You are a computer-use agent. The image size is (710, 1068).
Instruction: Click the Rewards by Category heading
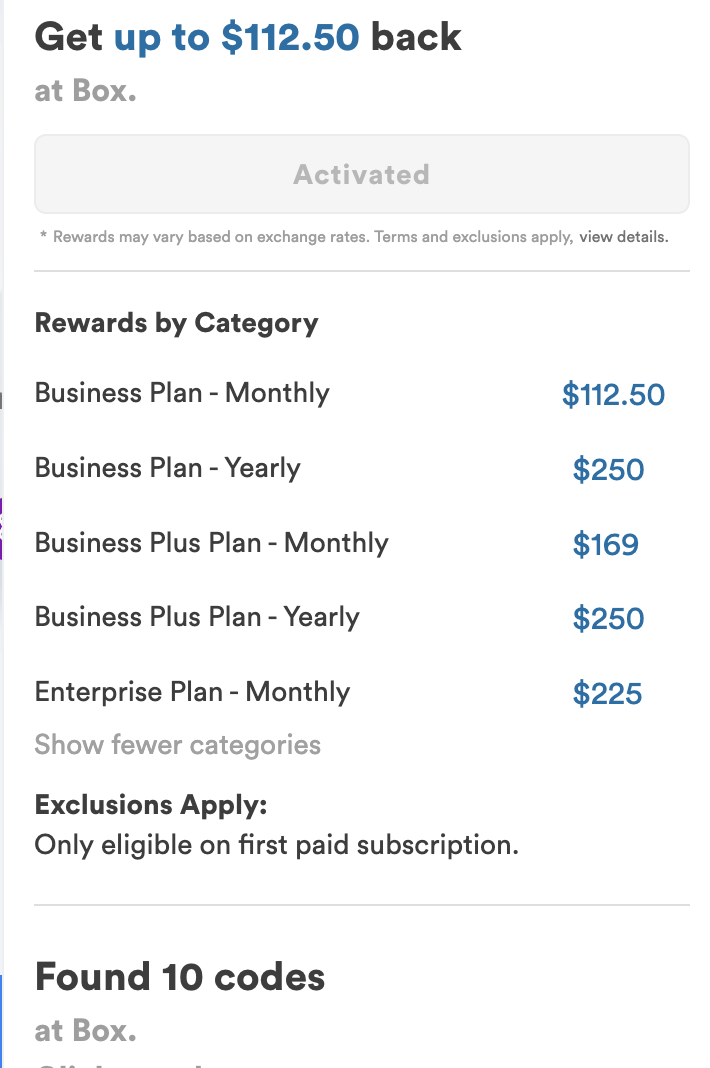click(176, 323)
